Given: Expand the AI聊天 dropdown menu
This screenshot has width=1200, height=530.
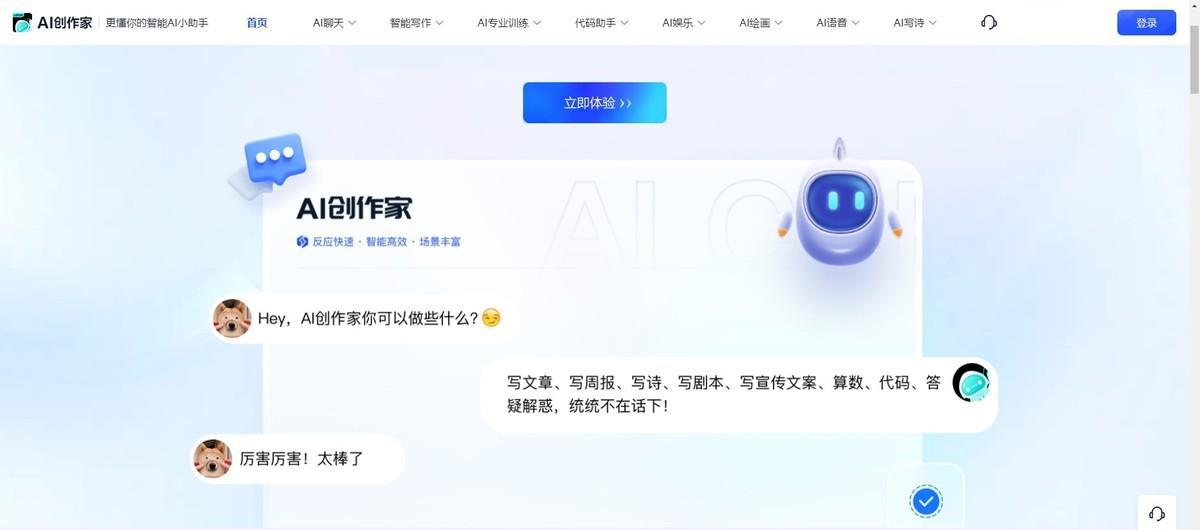Looking at the screenshot, I should pyautogui.click(x=334, y=22).
